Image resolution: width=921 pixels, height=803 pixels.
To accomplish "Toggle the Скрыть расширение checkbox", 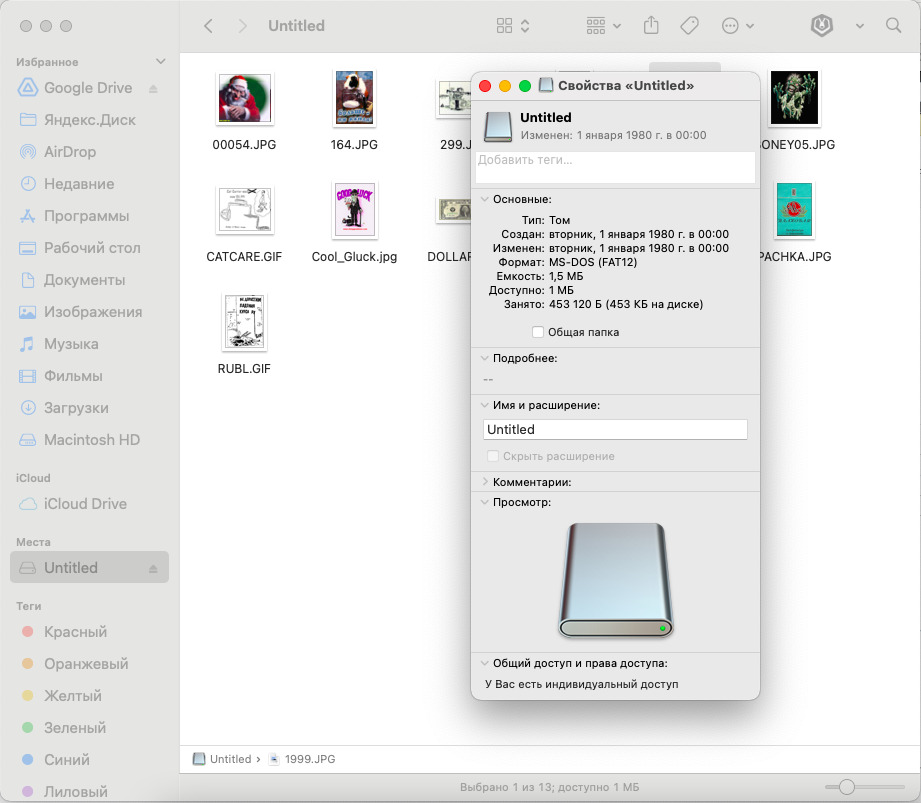I will (492, 456).
